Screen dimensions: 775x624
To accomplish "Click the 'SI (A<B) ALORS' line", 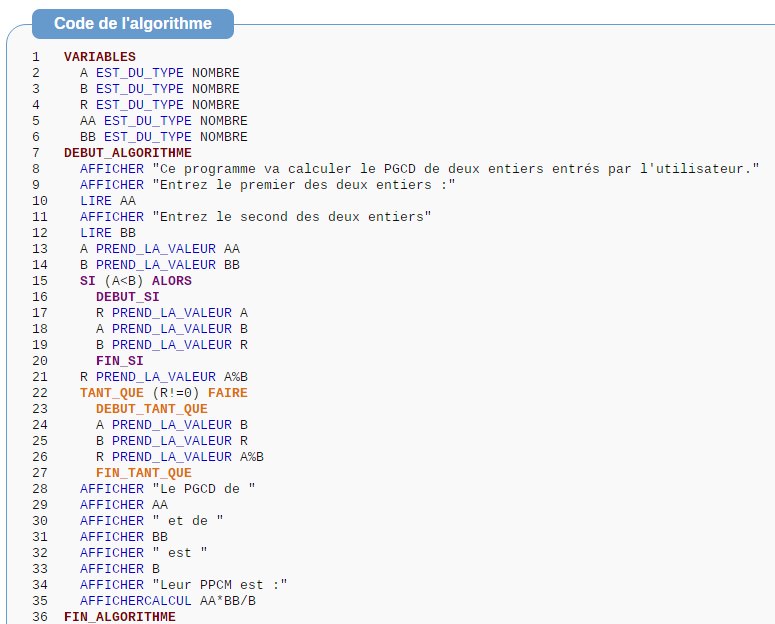I will pos(136,281).
